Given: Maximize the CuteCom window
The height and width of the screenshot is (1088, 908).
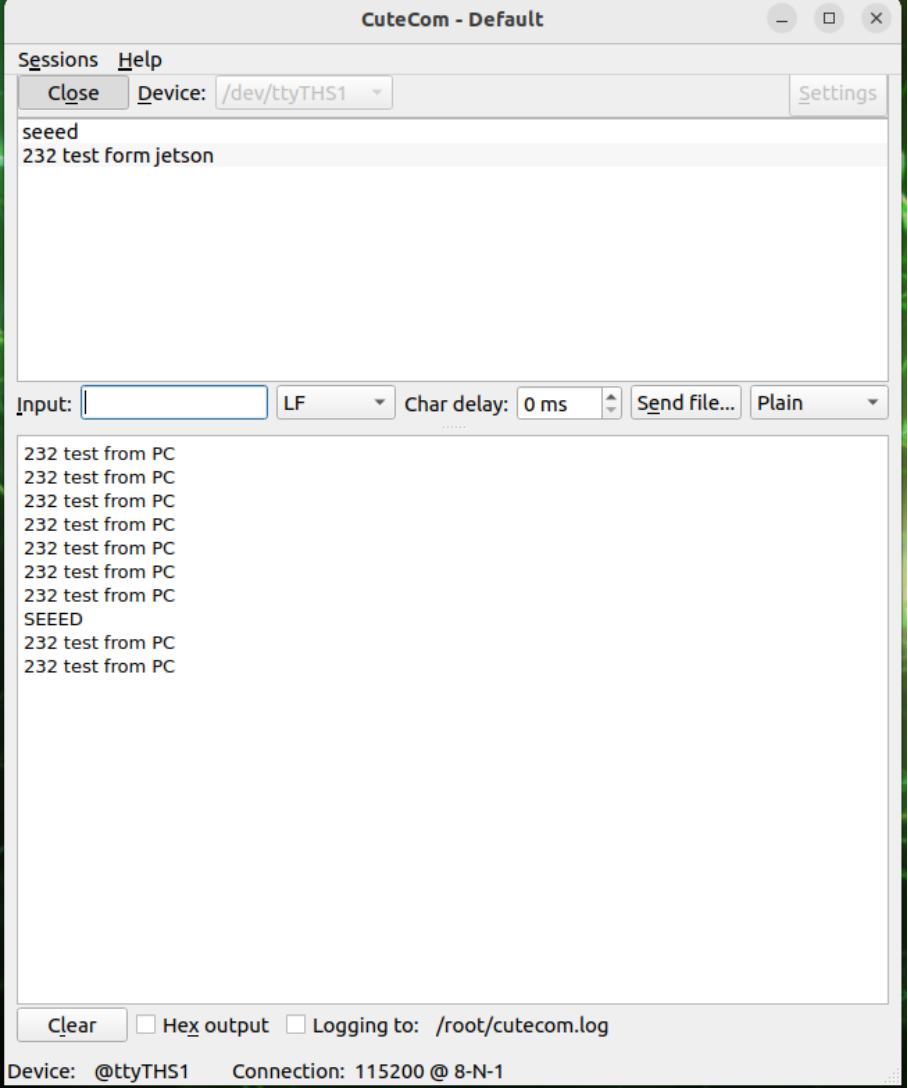Looking at the screenshot, I should coord(828,19).
